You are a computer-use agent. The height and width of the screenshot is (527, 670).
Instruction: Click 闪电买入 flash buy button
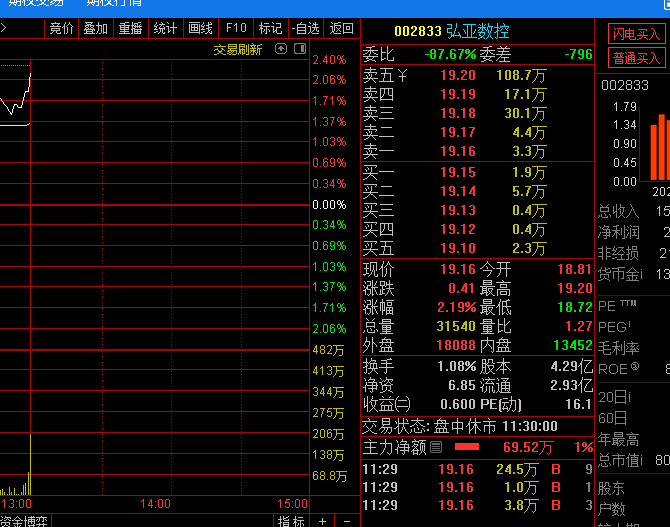pyautogui.click(x=637, y=34)
